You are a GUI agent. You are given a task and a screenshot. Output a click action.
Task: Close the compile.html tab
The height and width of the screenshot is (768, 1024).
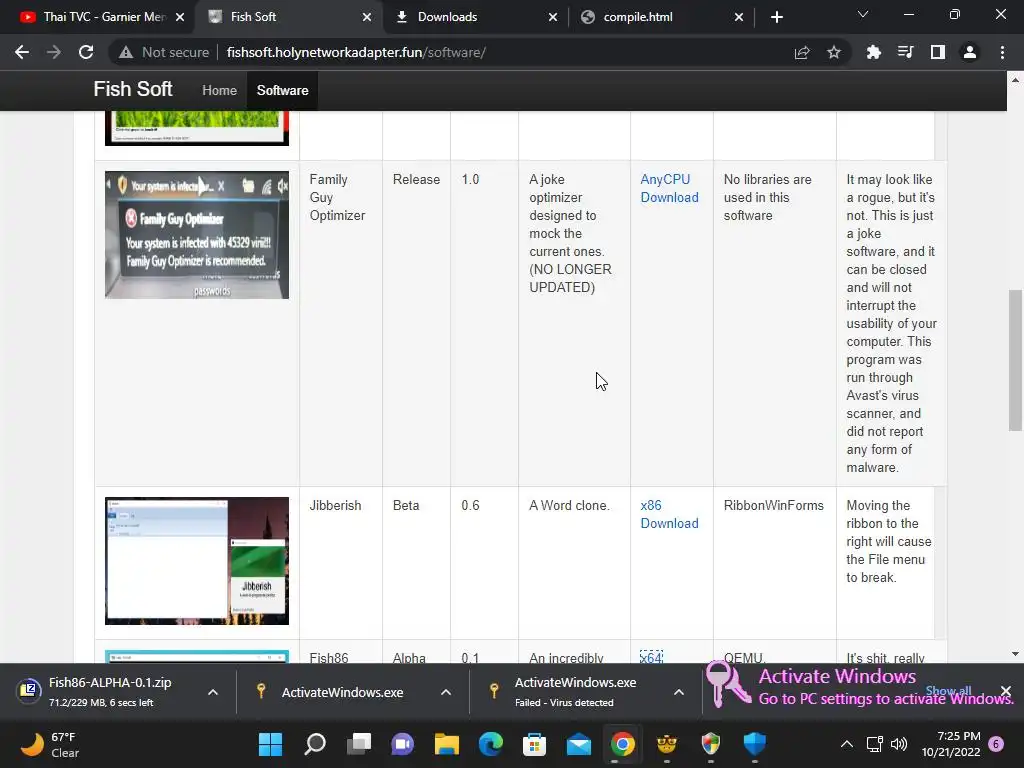pyautogui.click(x=739, y=17)
